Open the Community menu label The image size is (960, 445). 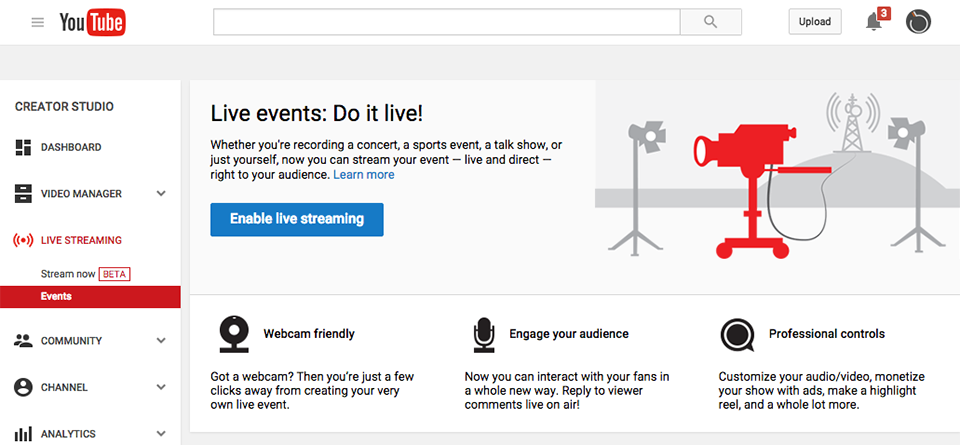pos(72,341)
